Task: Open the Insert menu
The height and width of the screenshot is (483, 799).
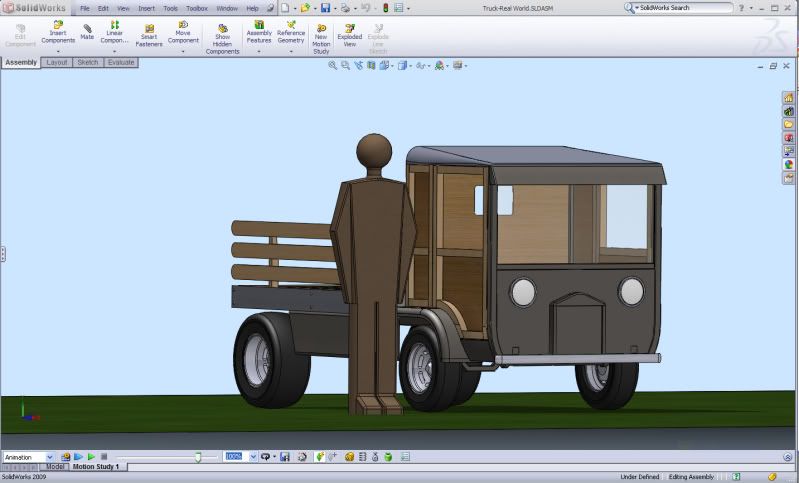Action: [x=146, y=8]
